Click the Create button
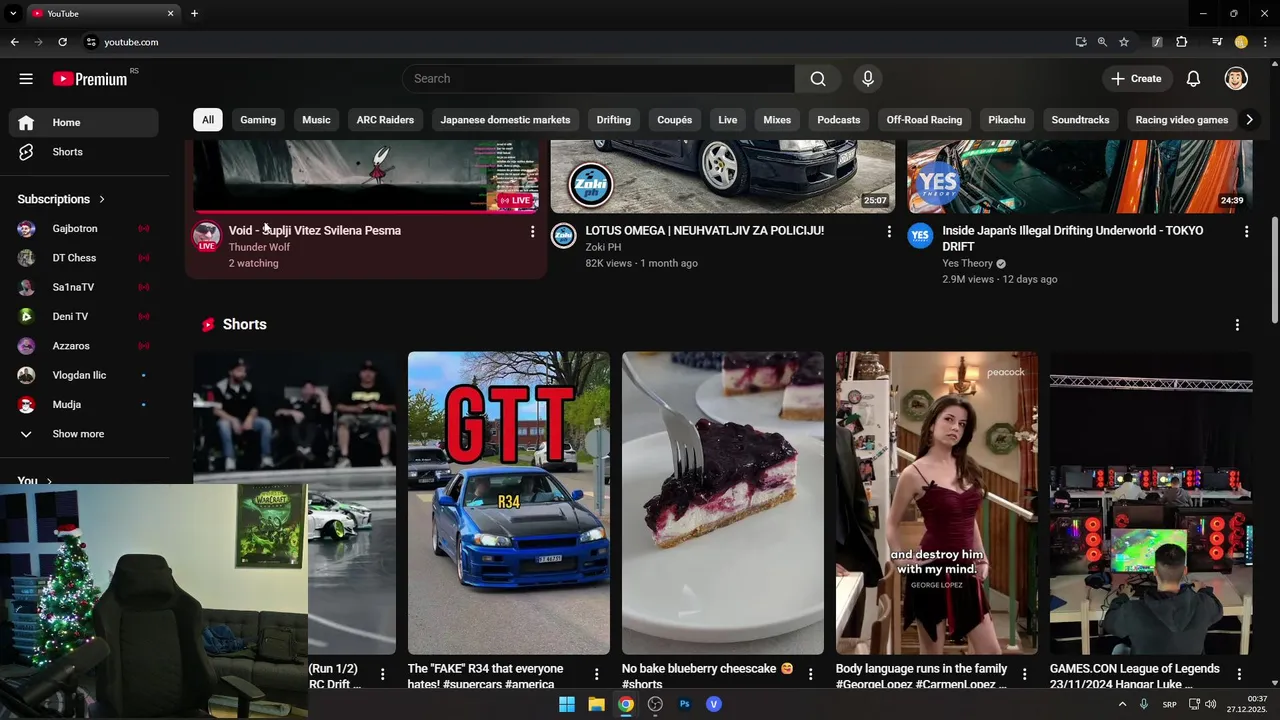Image resolution: width=1280 pixels, height=720 pixels. (1136, 79)
